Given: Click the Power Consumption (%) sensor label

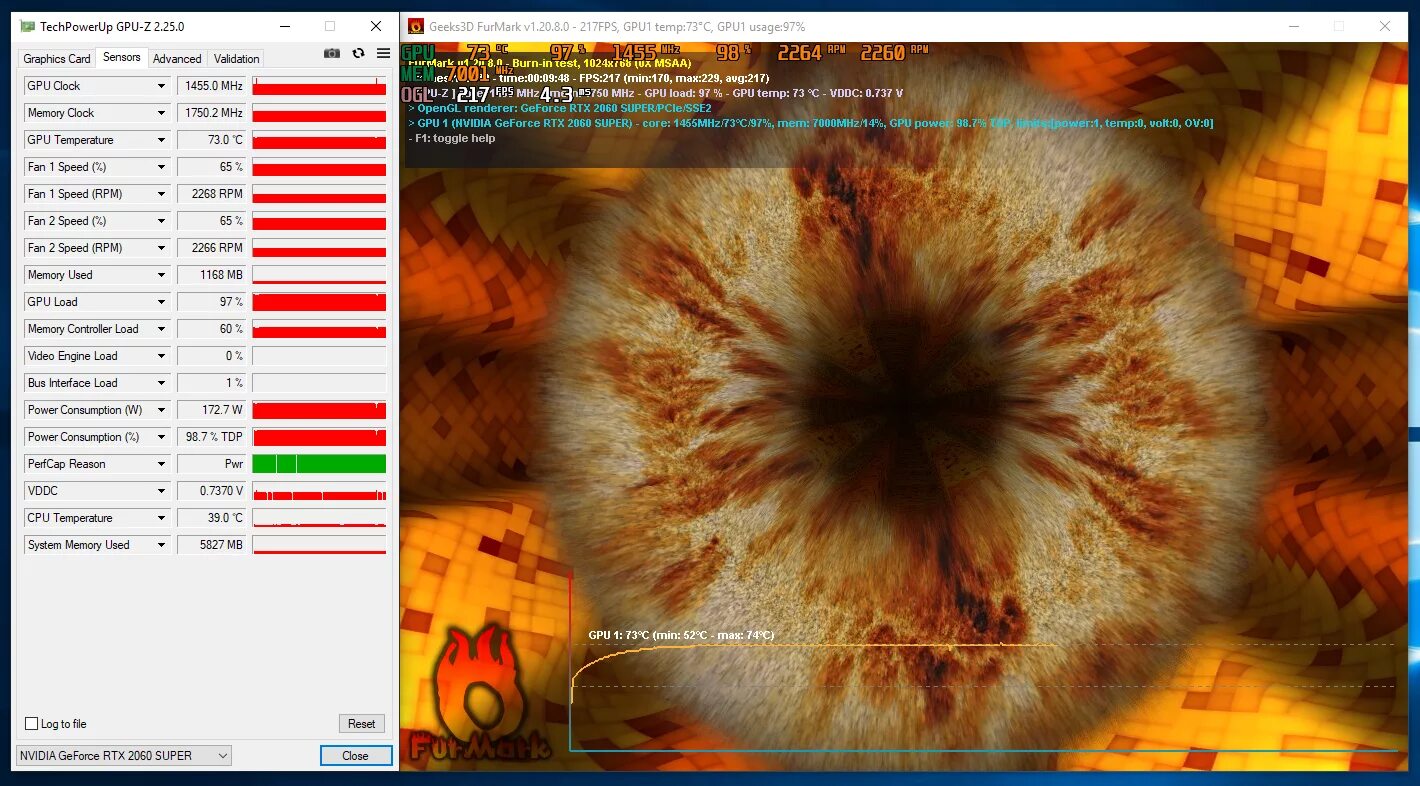Looking at the screenshot, I should click(x=83, y=437).
